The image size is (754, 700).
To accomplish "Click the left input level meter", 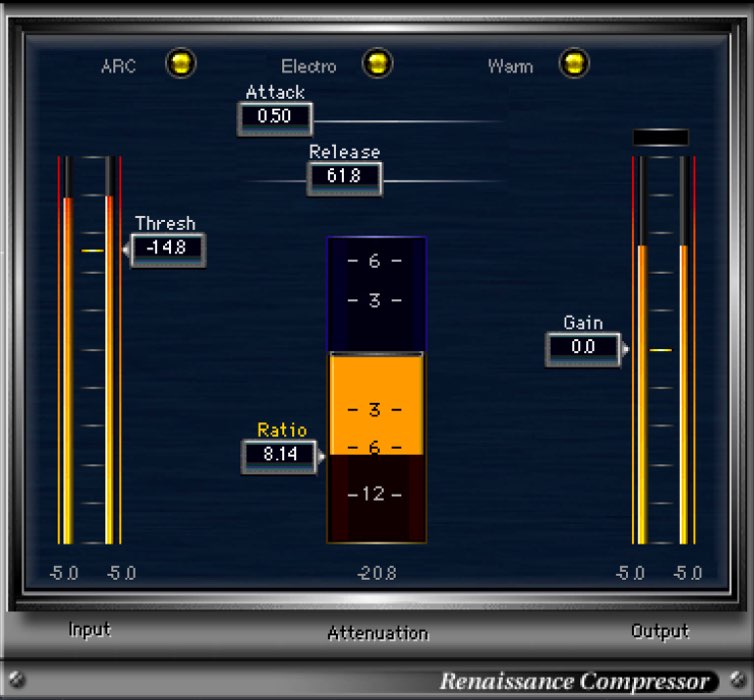I will point(66,350).
